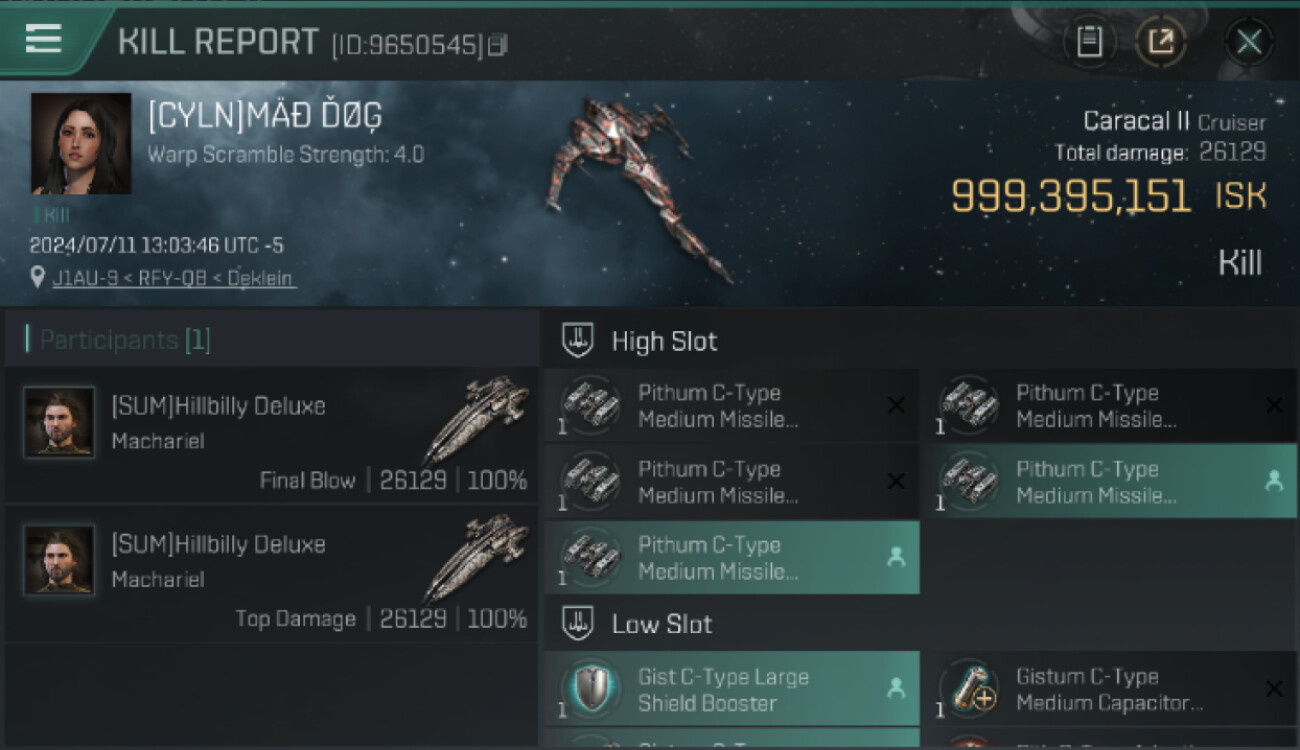Click the clipboard notes icon
Viewport: 1300px width, 750px height.
1089,42
